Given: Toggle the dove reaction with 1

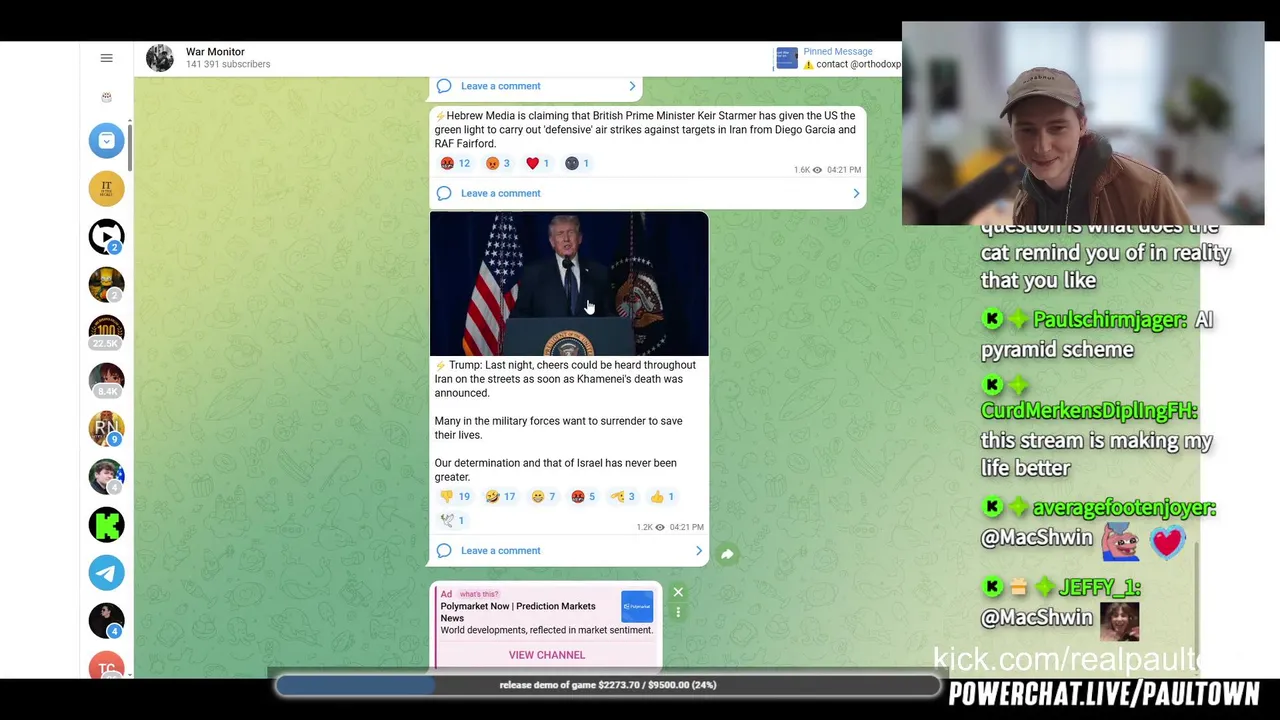Looking at the screenshot, I should [452, 520].
